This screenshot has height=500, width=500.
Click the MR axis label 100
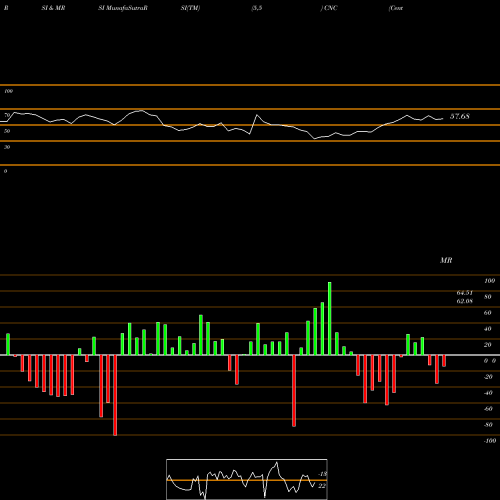[x=490, y=281]
